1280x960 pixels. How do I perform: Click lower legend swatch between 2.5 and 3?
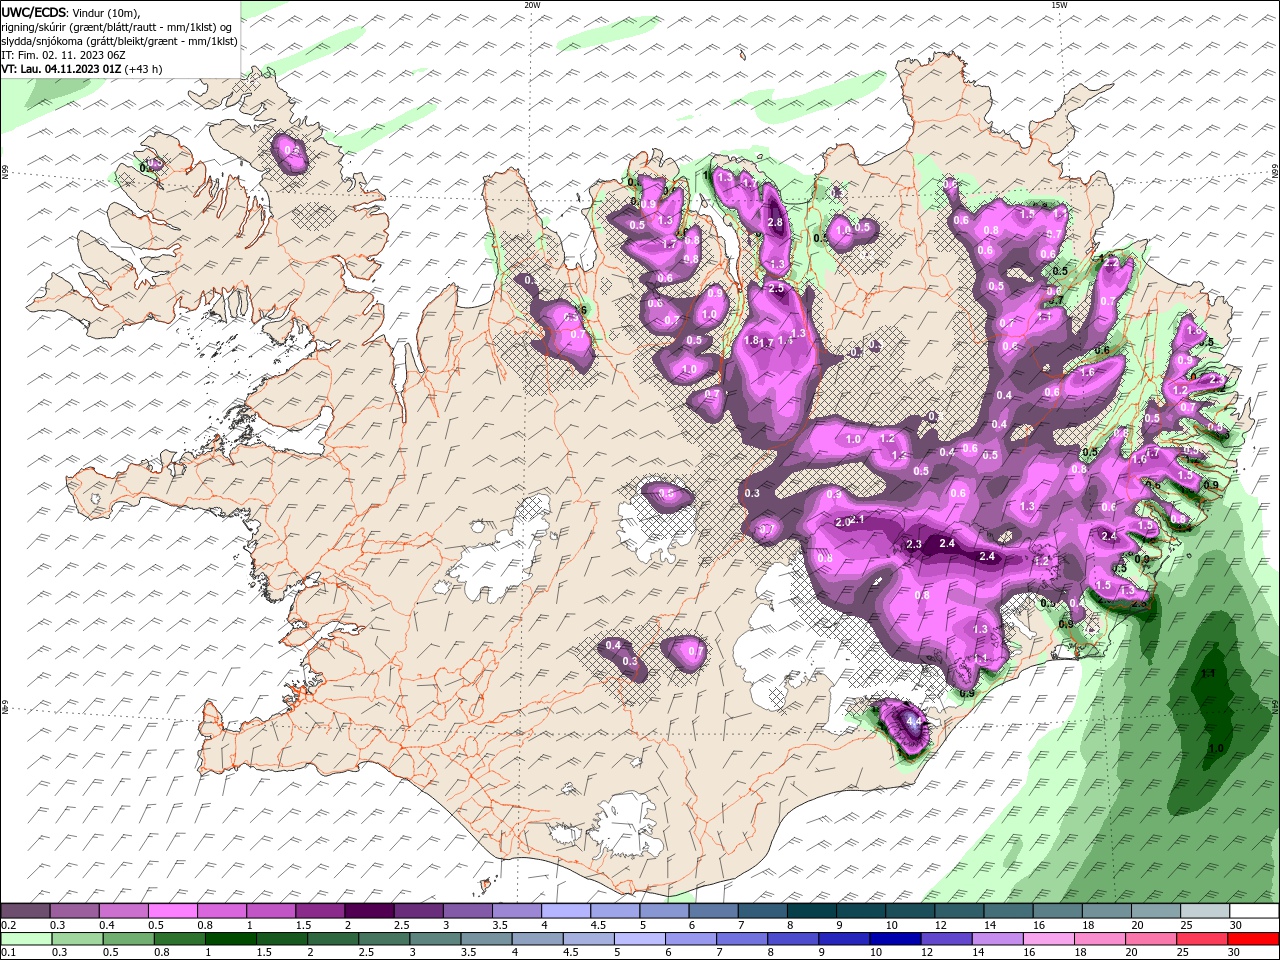coord(383,939)
